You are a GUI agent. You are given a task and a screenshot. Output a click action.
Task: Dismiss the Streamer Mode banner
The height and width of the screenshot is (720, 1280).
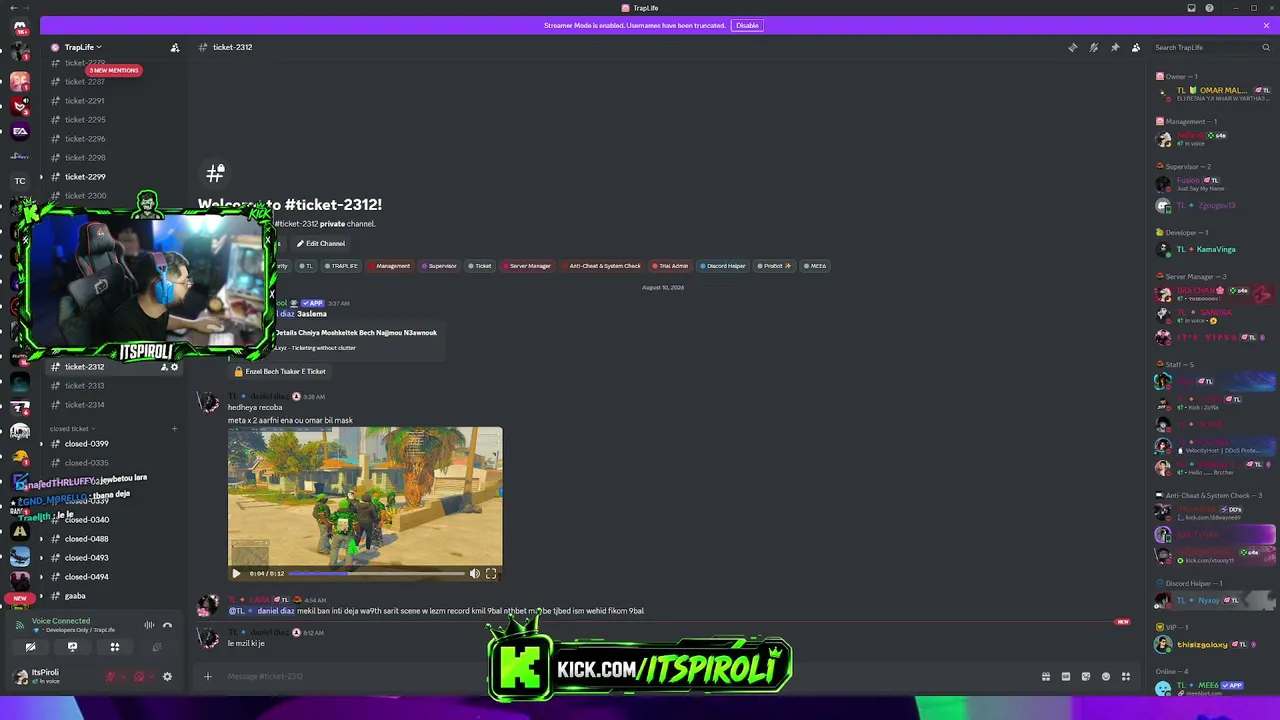tap(1266, 25)
